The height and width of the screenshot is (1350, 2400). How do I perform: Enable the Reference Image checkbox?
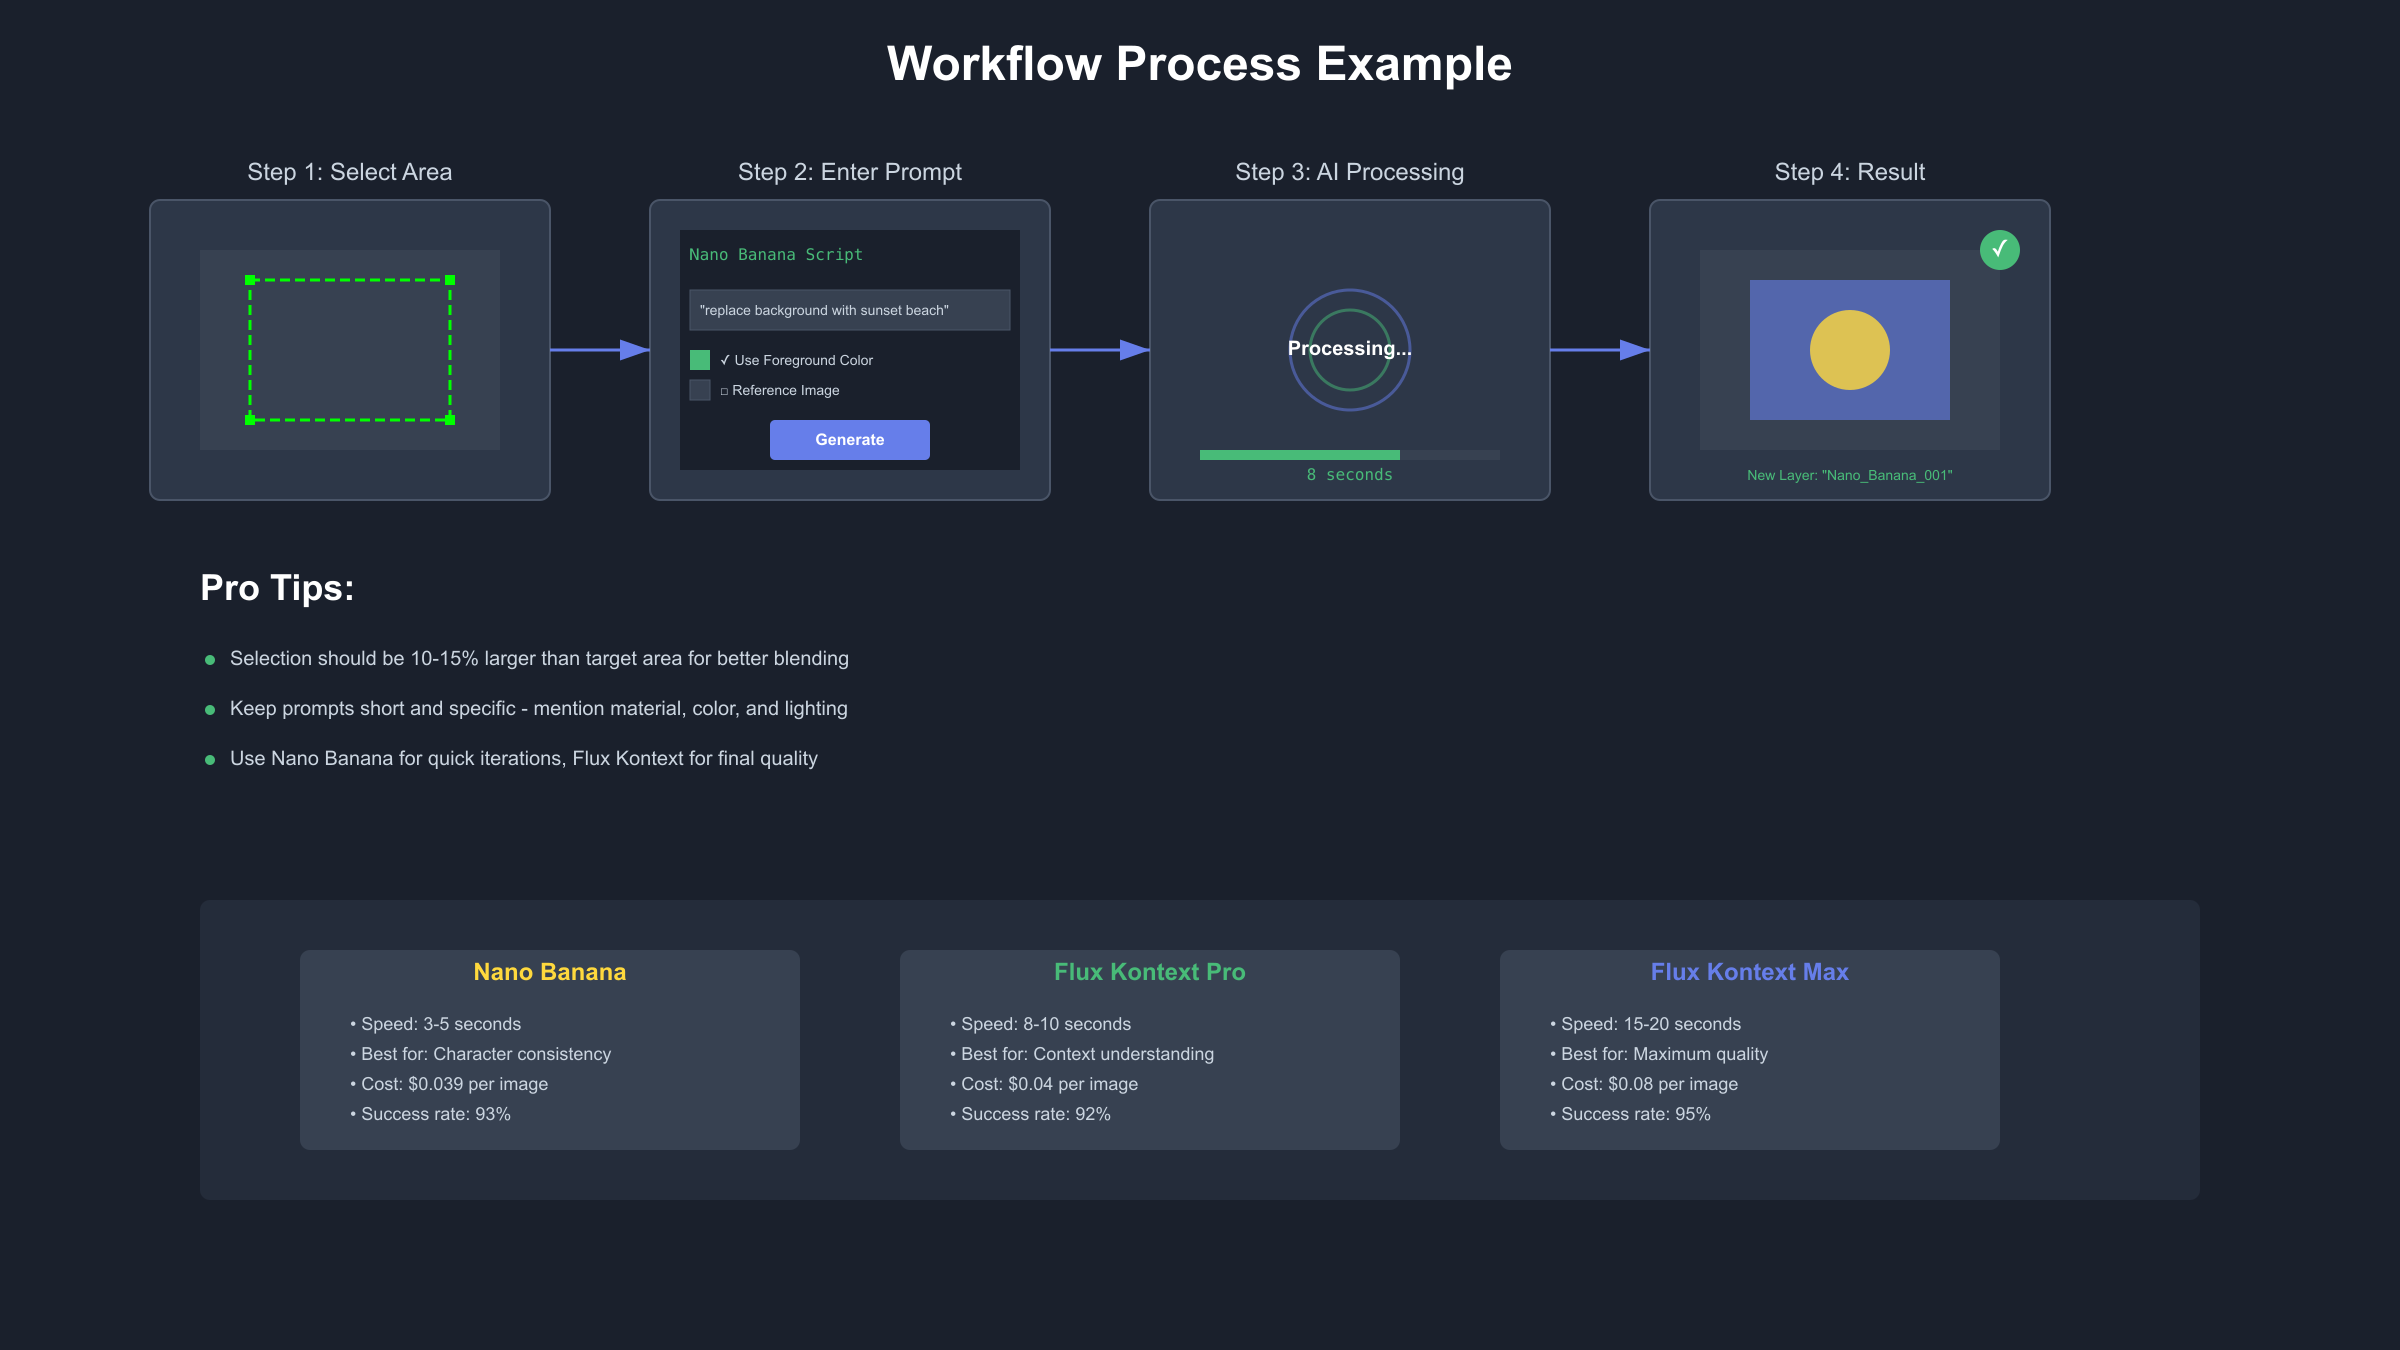700,390
